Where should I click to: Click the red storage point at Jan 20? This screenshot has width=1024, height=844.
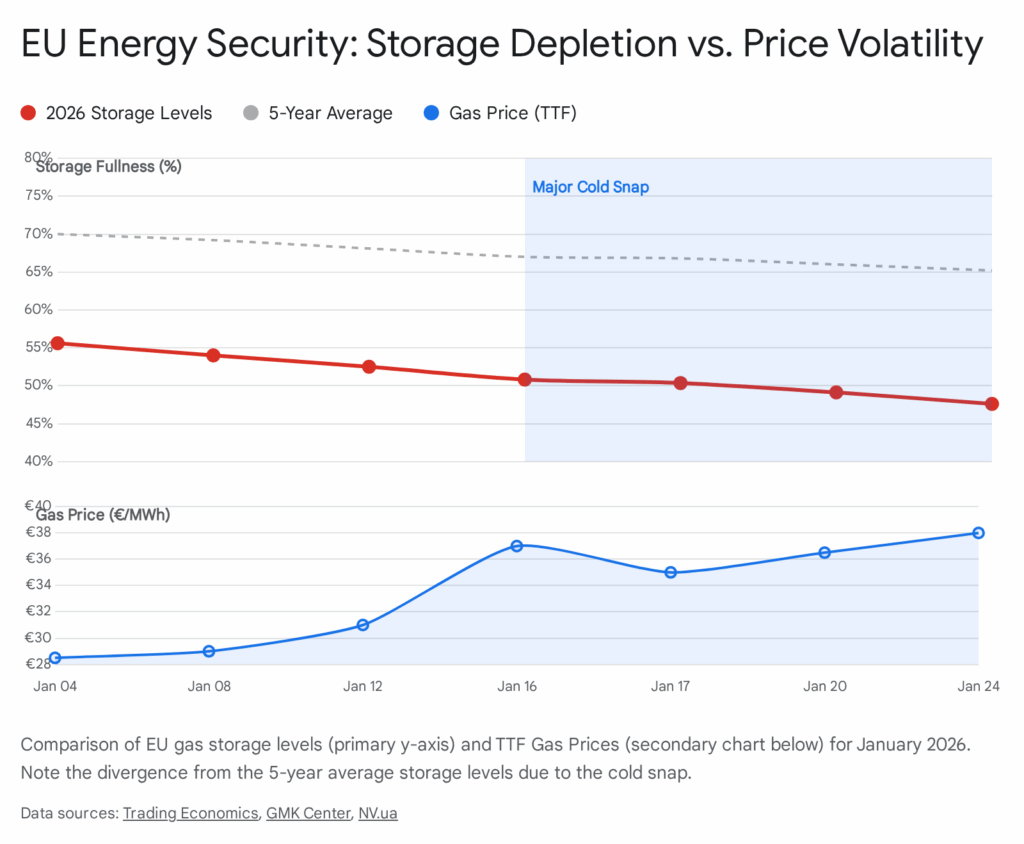pos(836,392)
